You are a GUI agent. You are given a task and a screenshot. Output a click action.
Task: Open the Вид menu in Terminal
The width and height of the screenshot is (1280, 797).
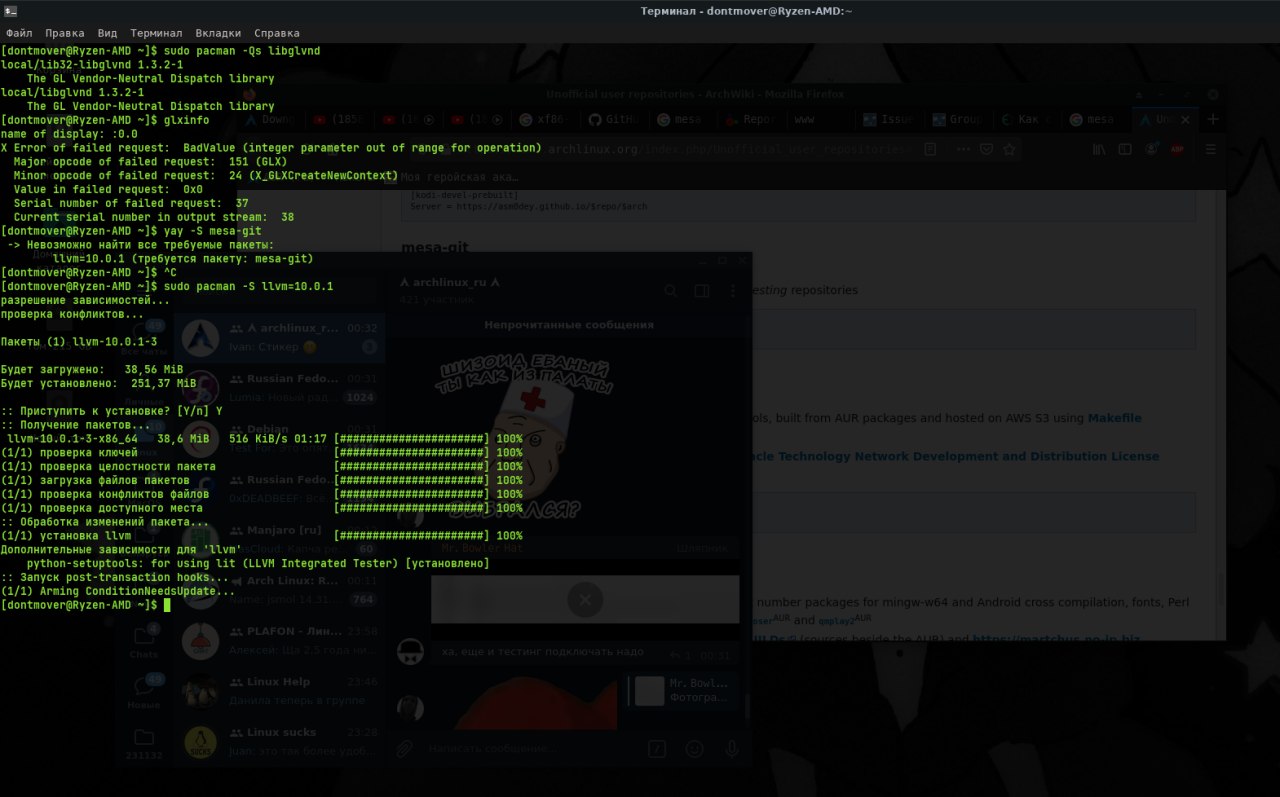click(108, 33)
